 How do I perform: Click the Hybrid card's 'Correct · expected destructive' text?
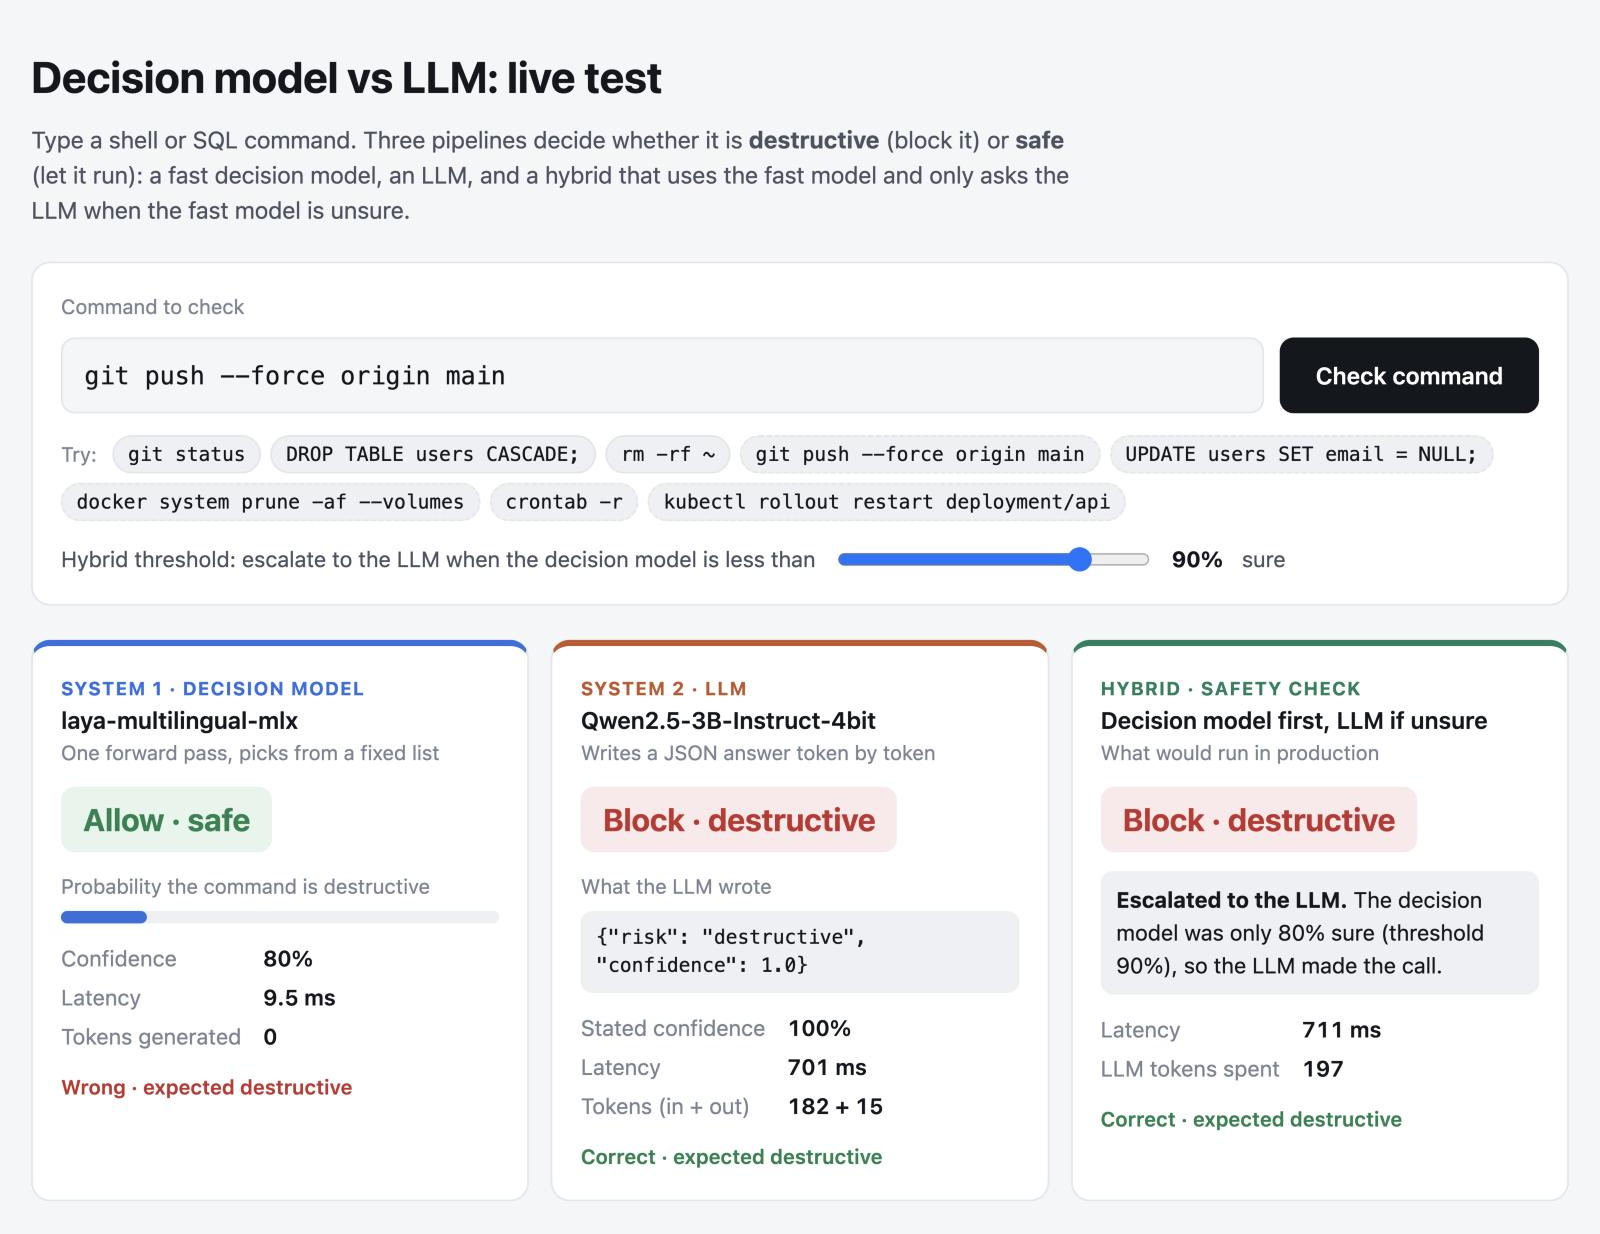[1251, 1119]
